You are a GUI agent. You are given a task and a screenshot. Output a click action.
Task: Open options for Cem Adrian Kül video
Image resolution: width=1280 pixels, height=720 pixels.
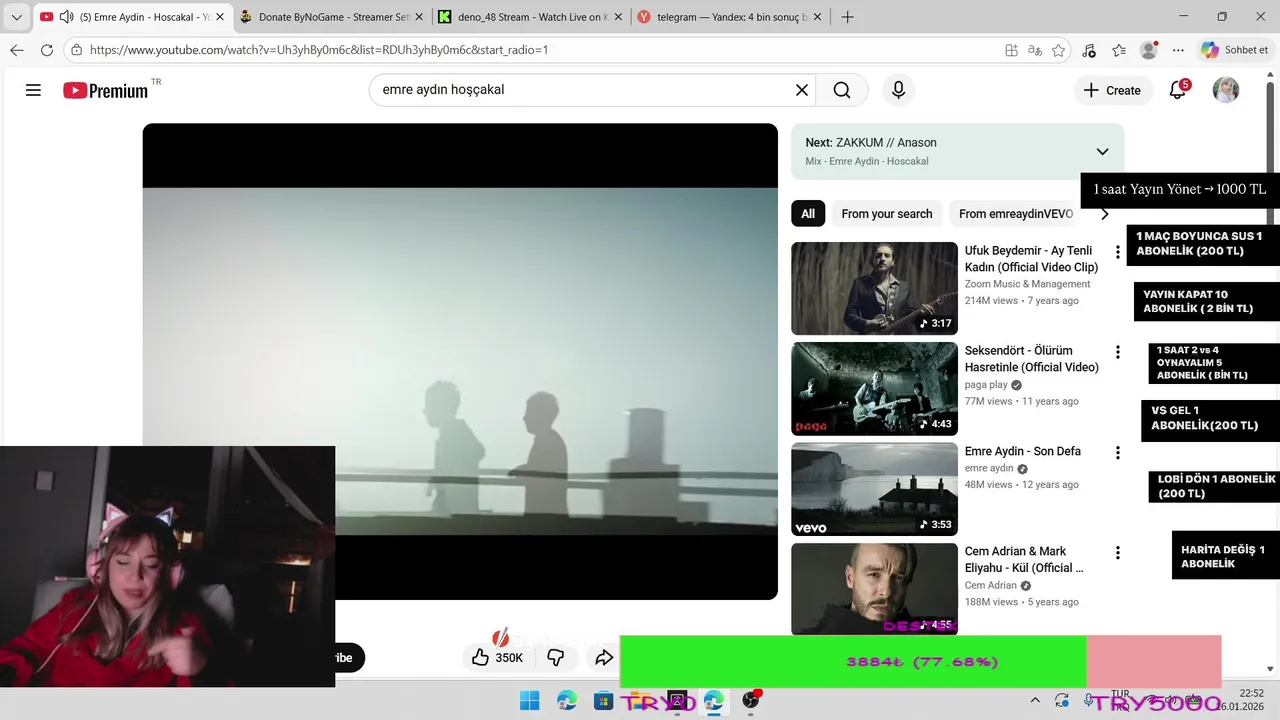[x=1118, y=552]
